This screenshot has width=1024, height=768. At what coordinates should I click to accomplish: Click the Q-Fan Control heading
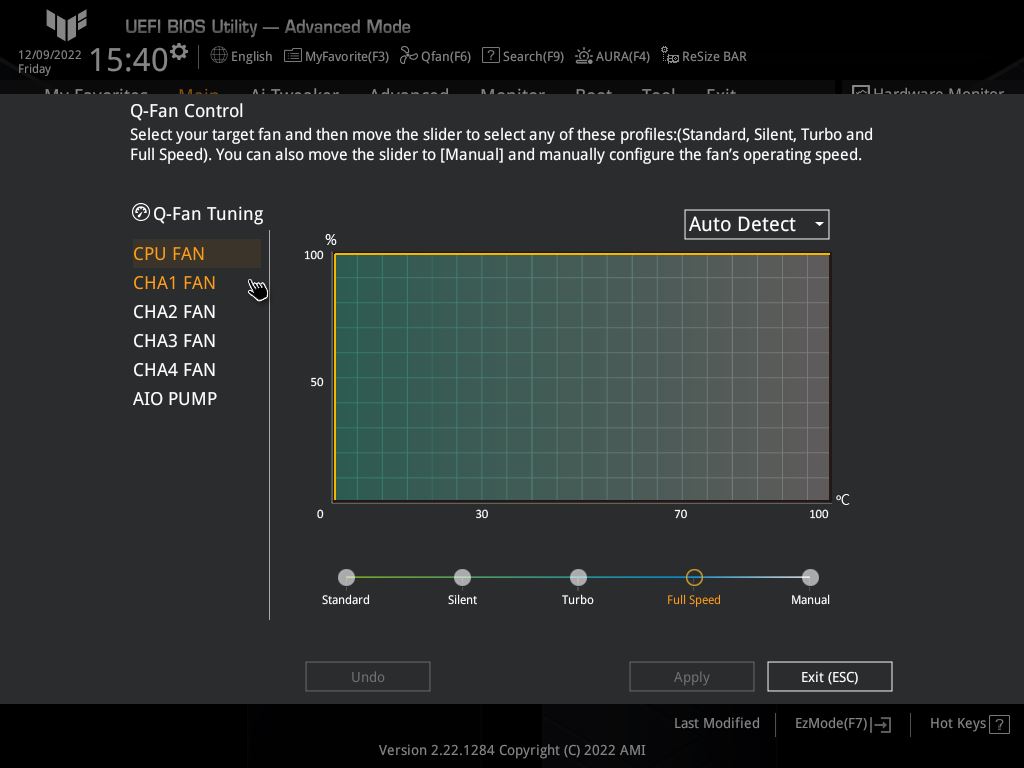point(187,111)
